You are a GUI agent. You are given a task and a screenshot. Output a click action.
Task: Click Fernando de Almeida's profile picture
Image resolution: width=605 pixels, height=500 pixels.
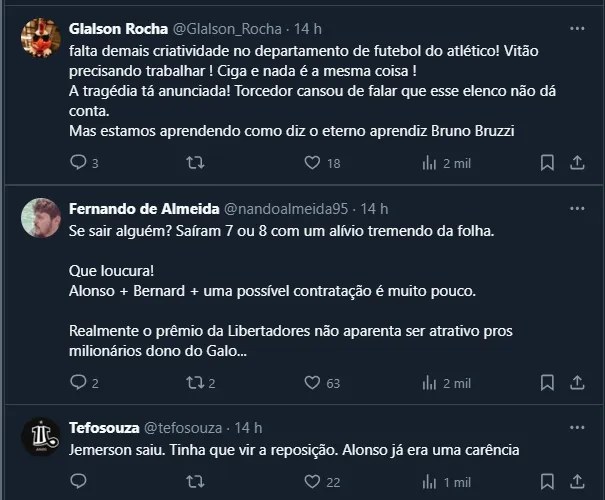[x=41, y=220]
